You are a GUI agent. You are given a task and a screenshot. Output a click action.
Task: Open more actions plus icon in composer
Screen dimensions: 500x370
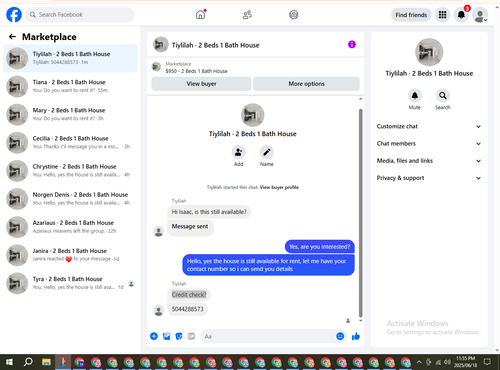[154, 336]
